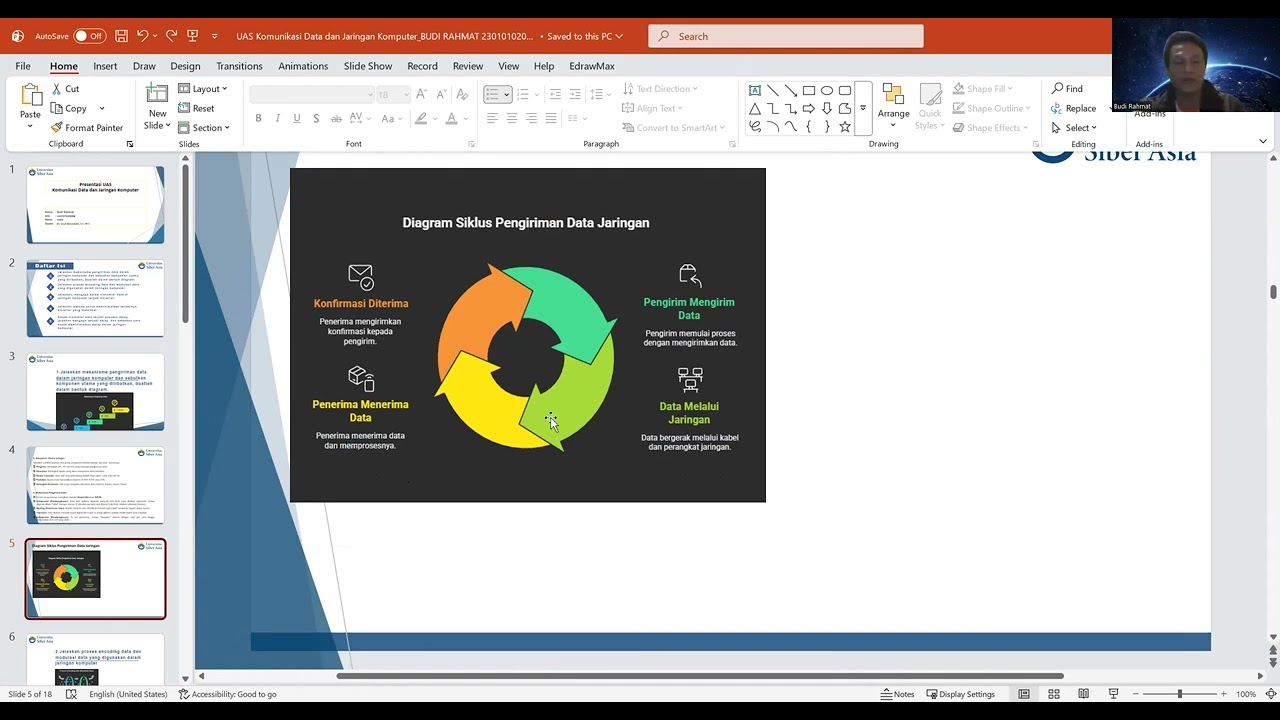The height and width of the screenshot is (720, 1280).
Task: Toggle Underline formatting
Action: (x=297, y=118)
